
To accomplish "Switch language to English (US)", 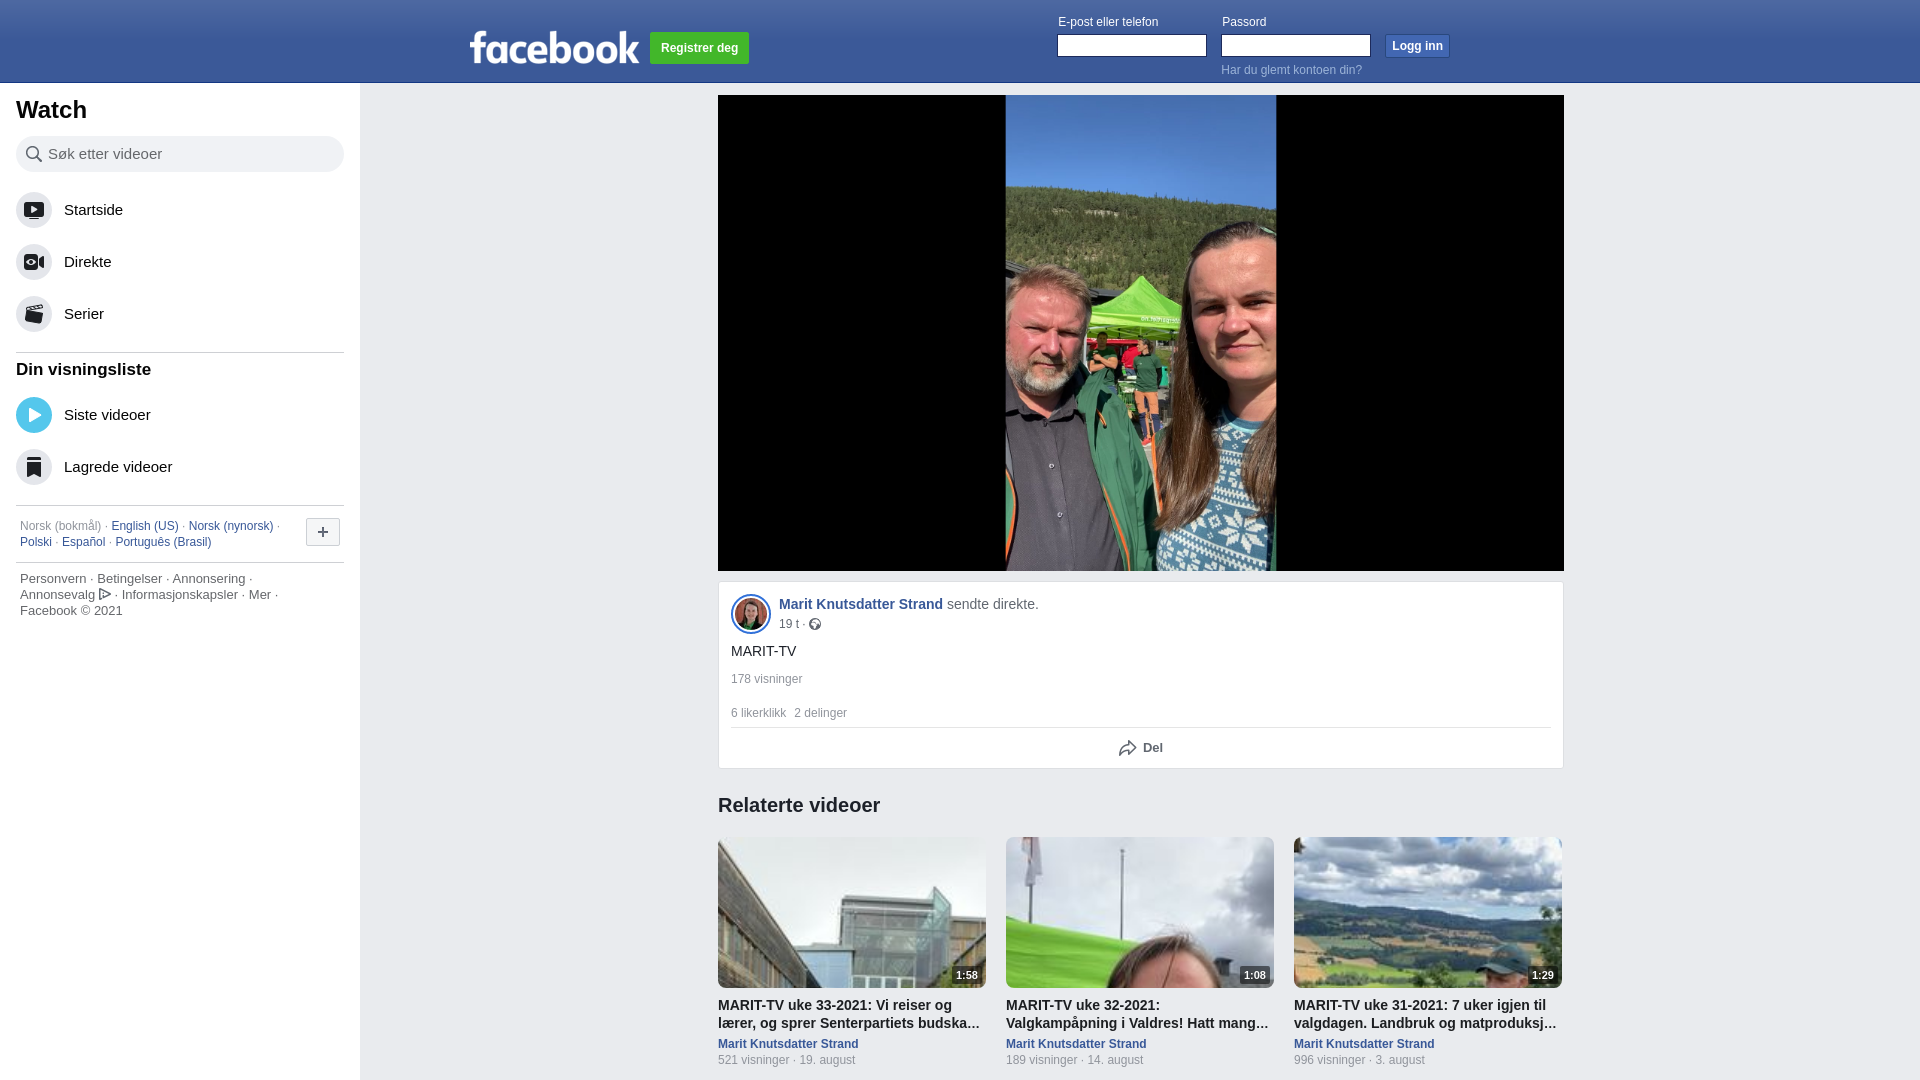I will click(145, 526).
